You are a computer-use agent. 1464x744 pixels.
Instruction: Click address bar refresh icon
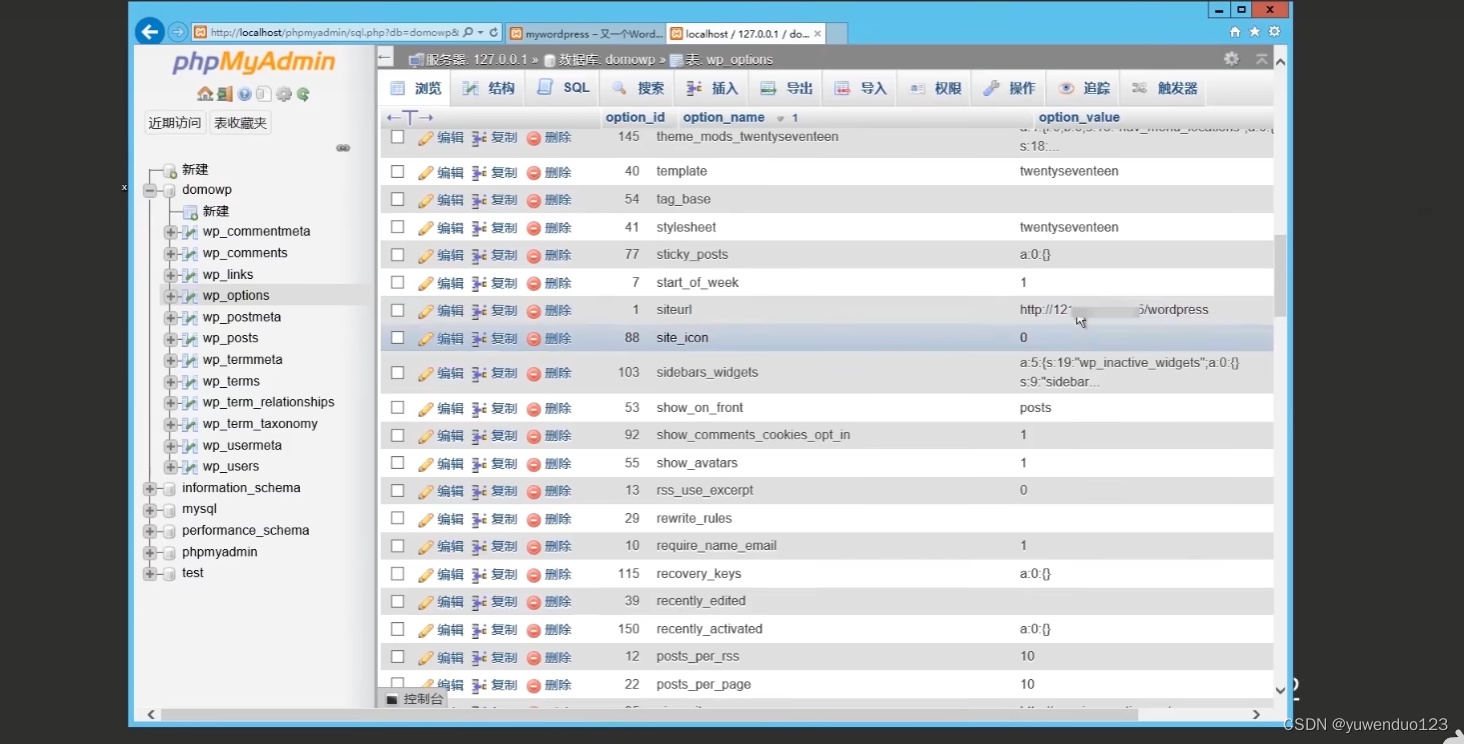tap(494, 32)
